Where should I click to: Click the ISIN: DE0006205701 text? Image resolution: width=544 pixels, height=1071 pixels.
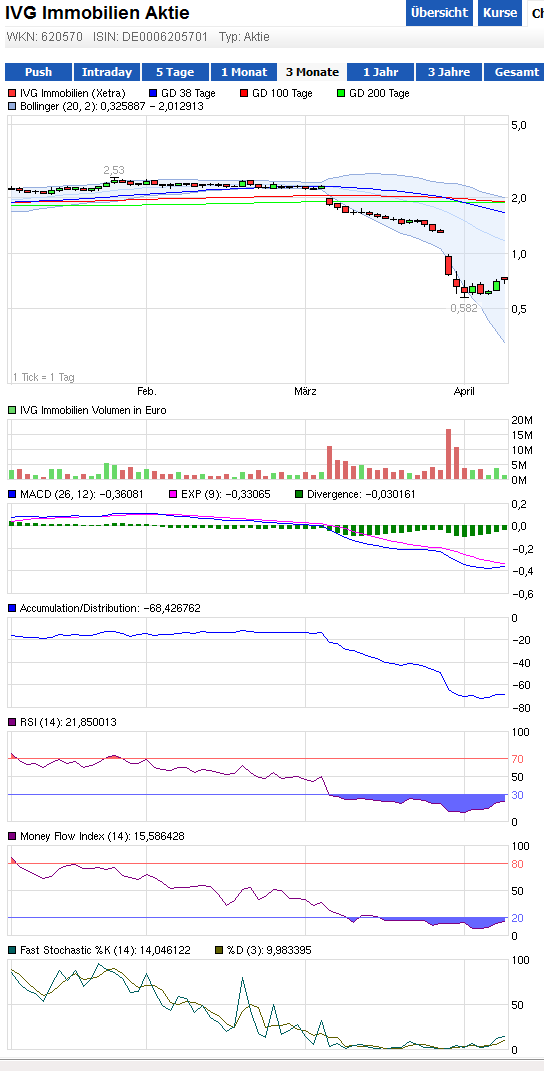pos(150,37)
